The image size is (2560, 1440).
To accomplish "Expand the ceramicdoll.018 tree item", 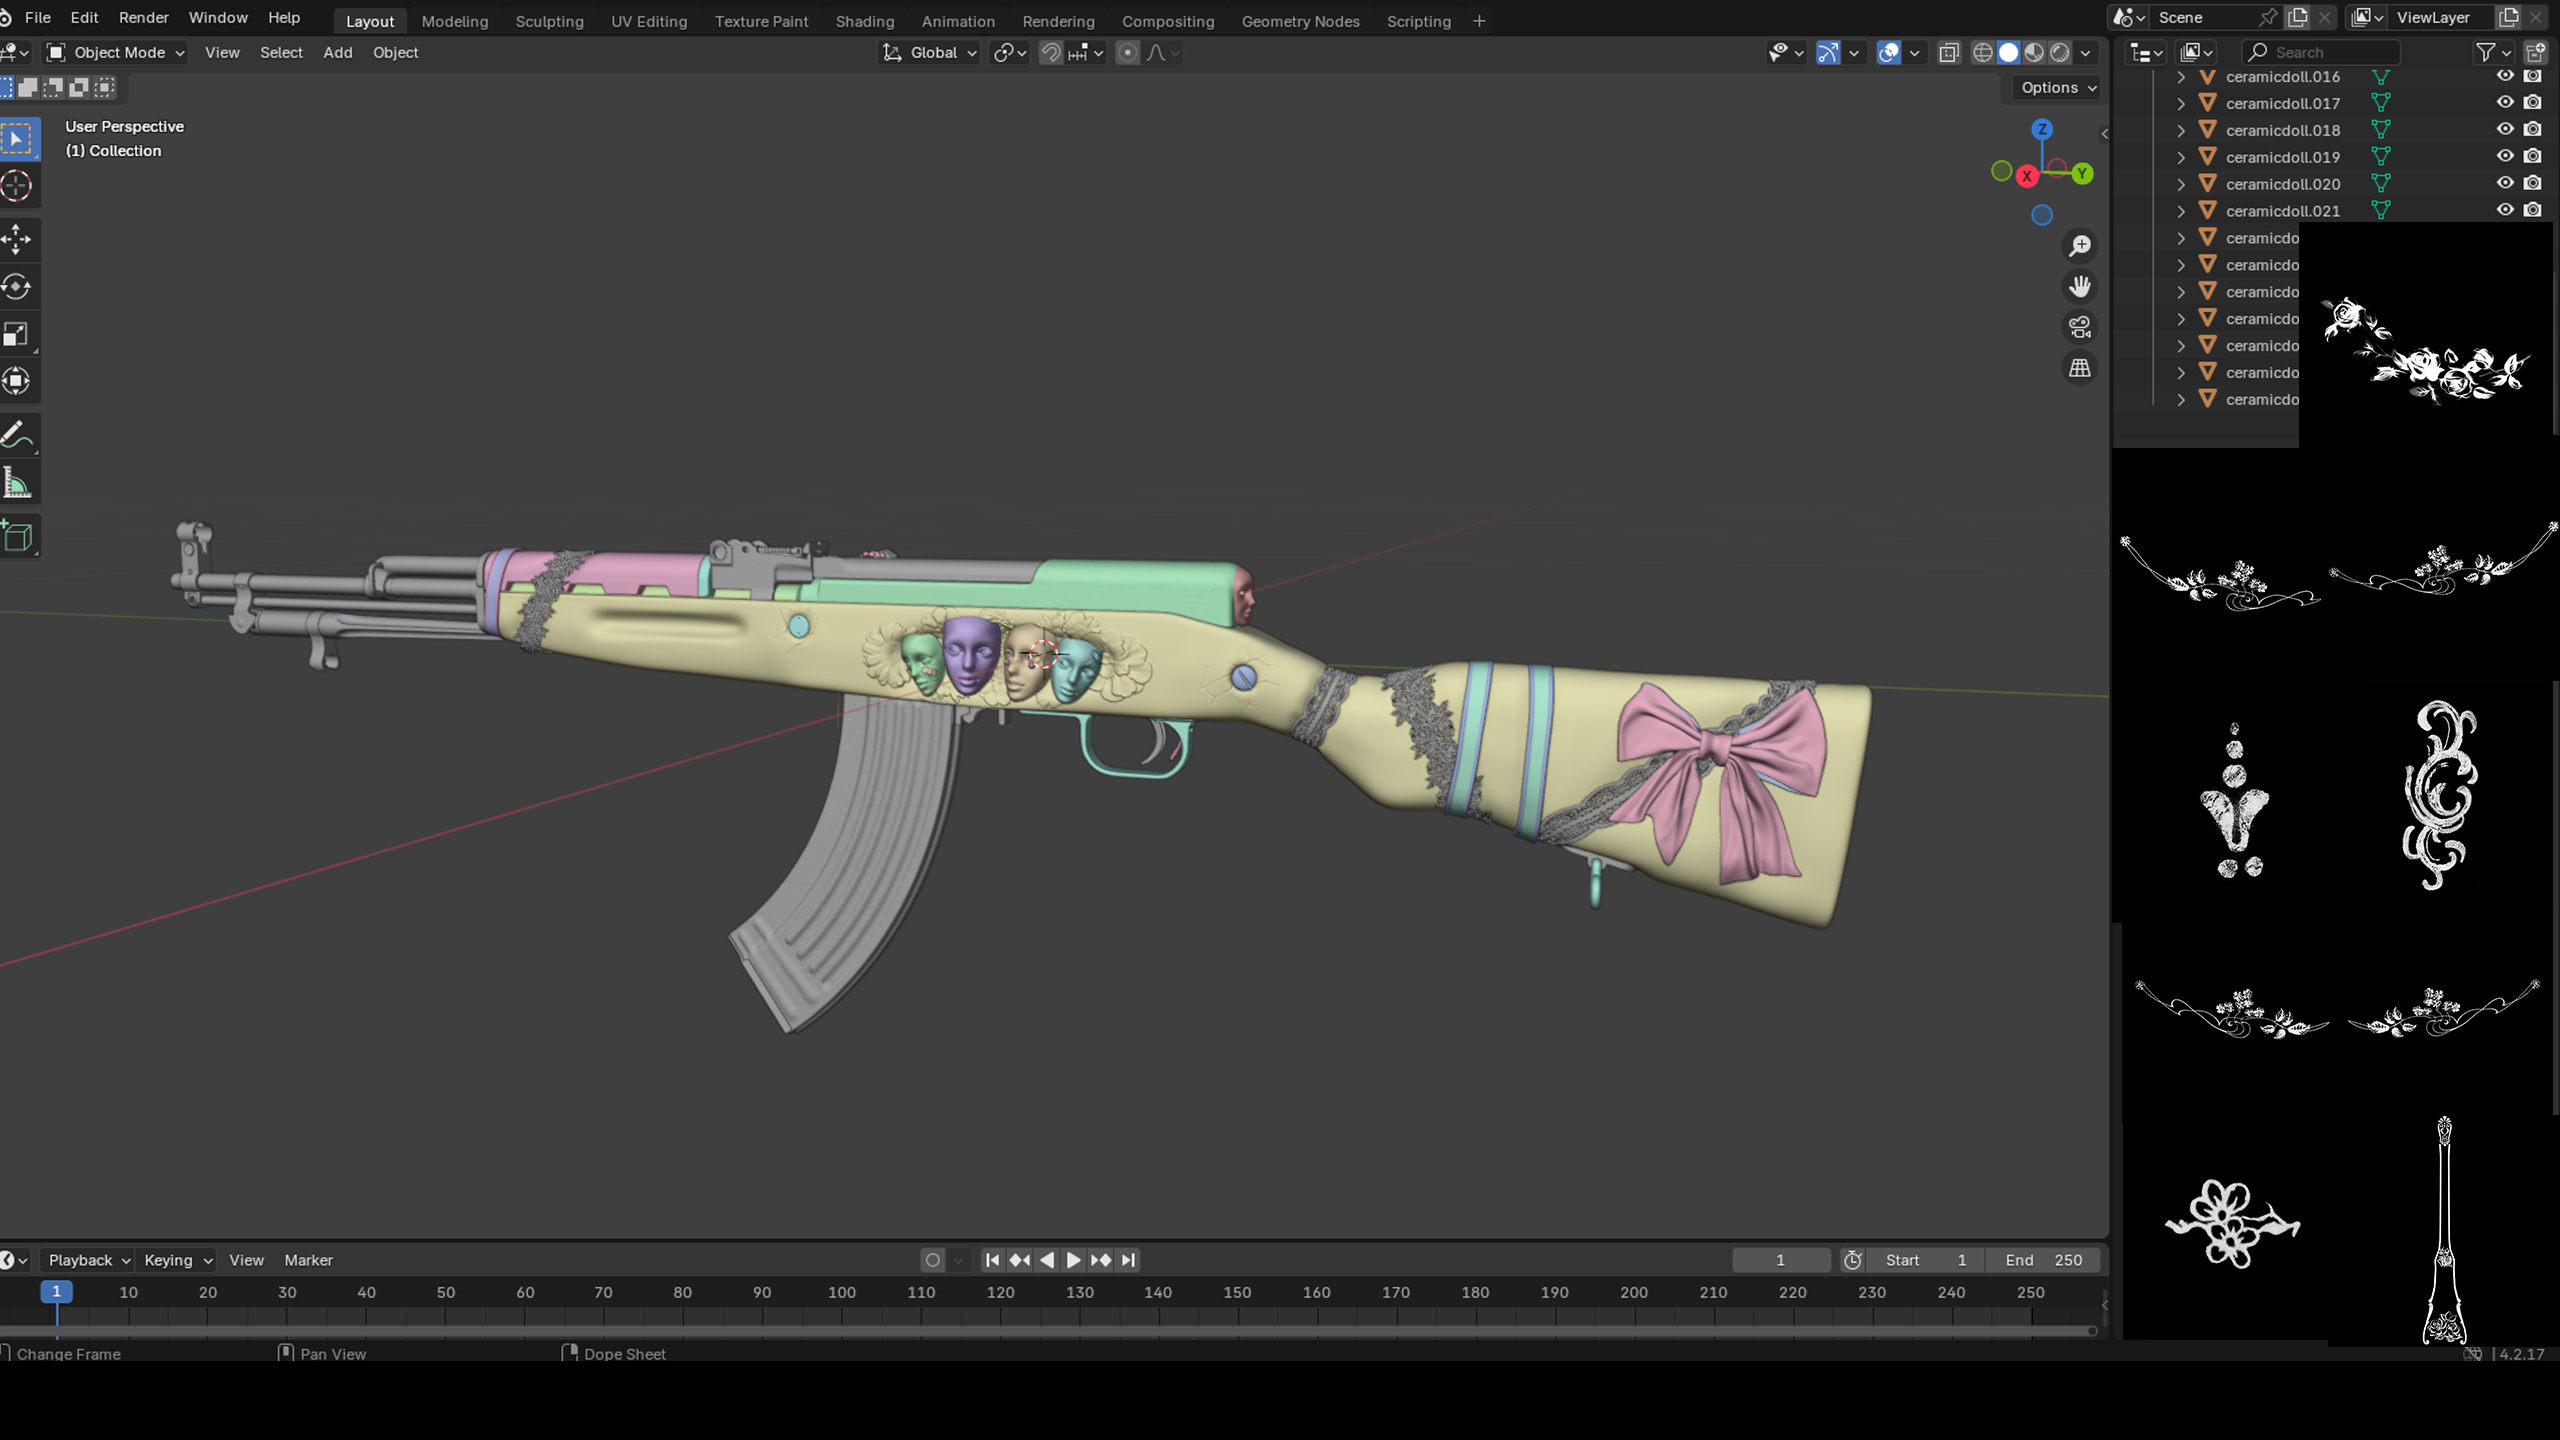I will pyautogui.click(x=2181, y=130).
